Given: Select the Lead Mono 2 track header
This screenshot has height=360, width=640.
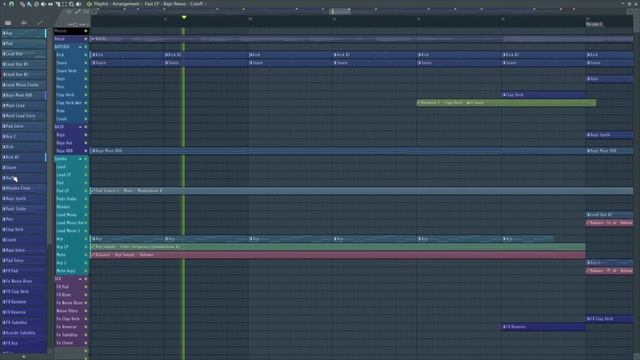Looking at the screenshot, I should (71, 231).
